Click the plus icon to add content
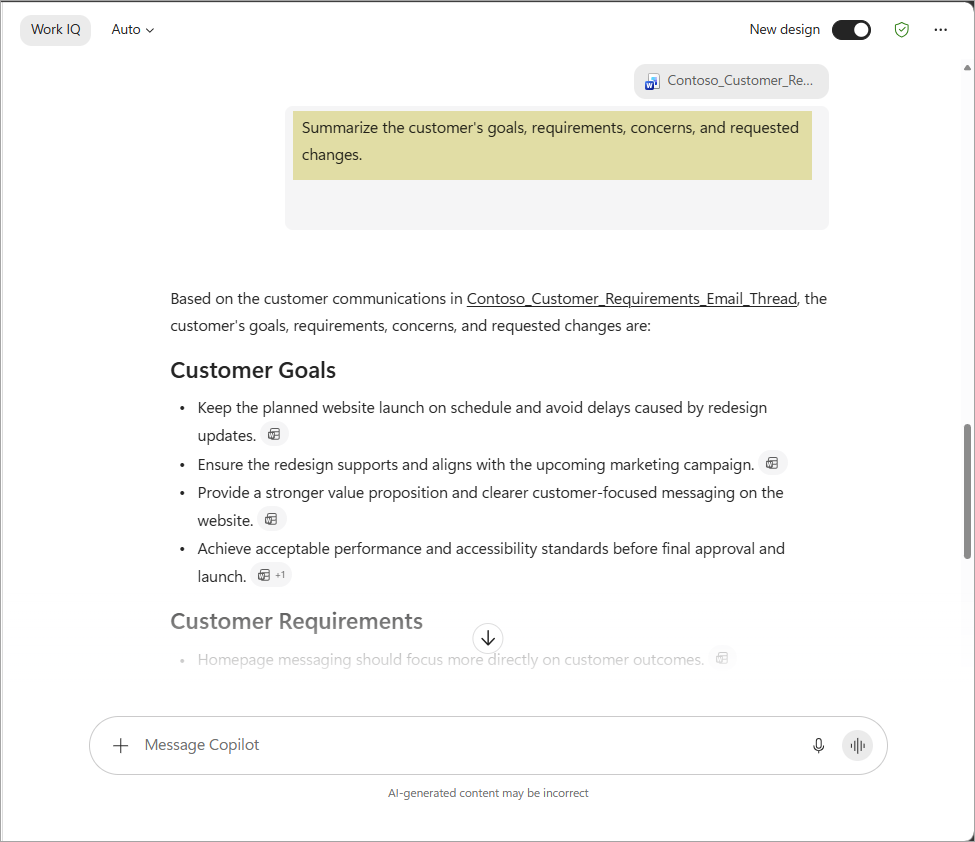This screenshot has width=975, height=842. (121, 745)
